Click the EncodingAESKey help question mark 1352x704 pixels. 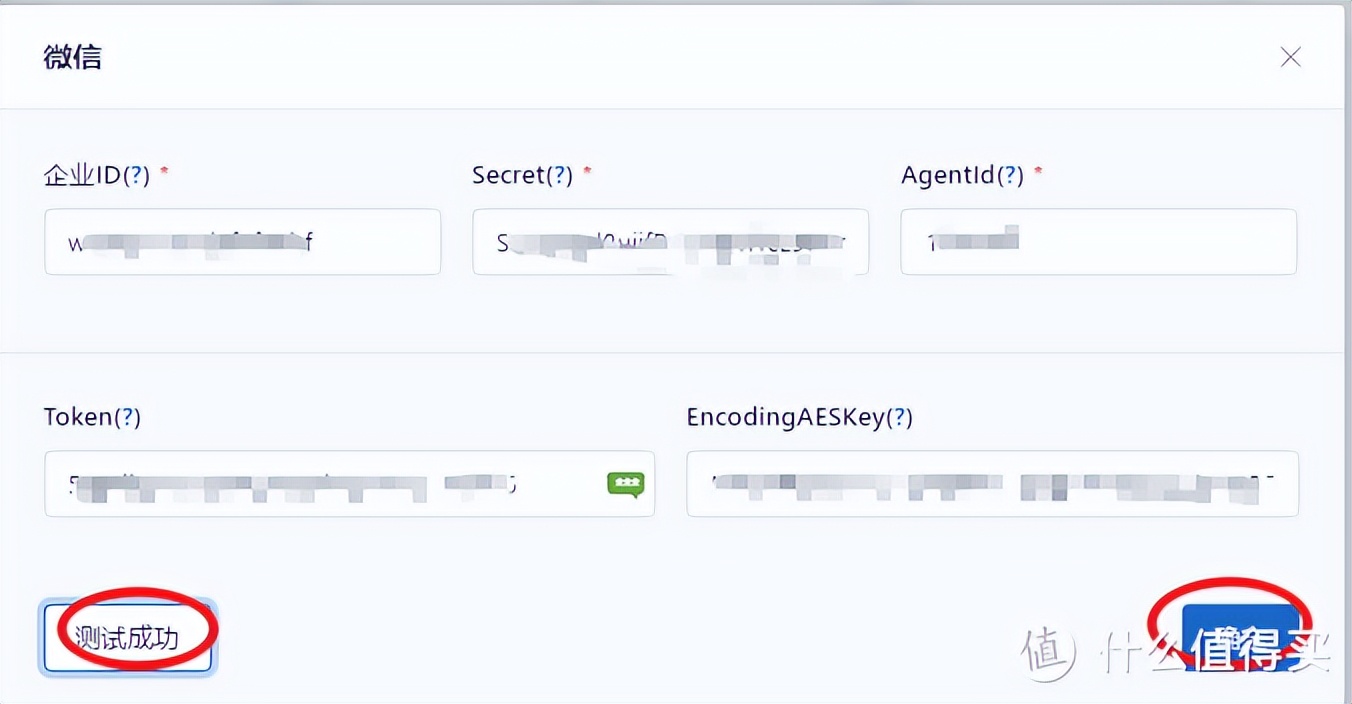899,417
